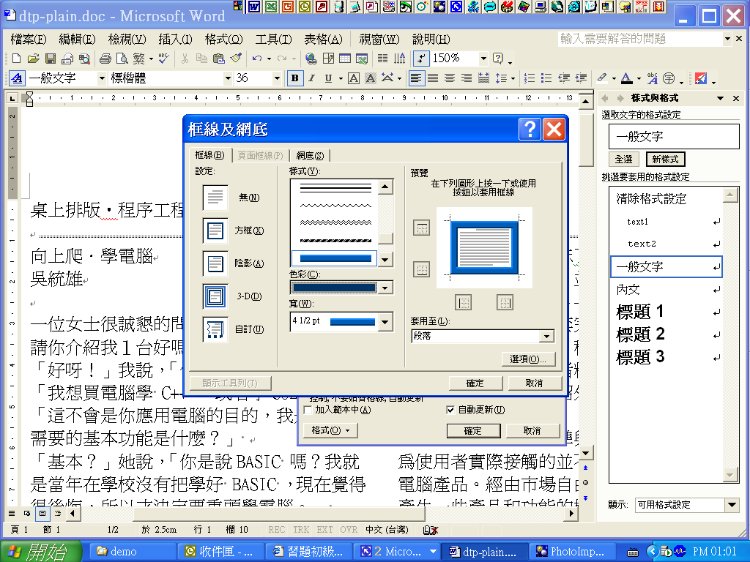This screenshot has height=562, width=750.
Task: Open the style name dropdown in toolbar
Action: point(101,78)
